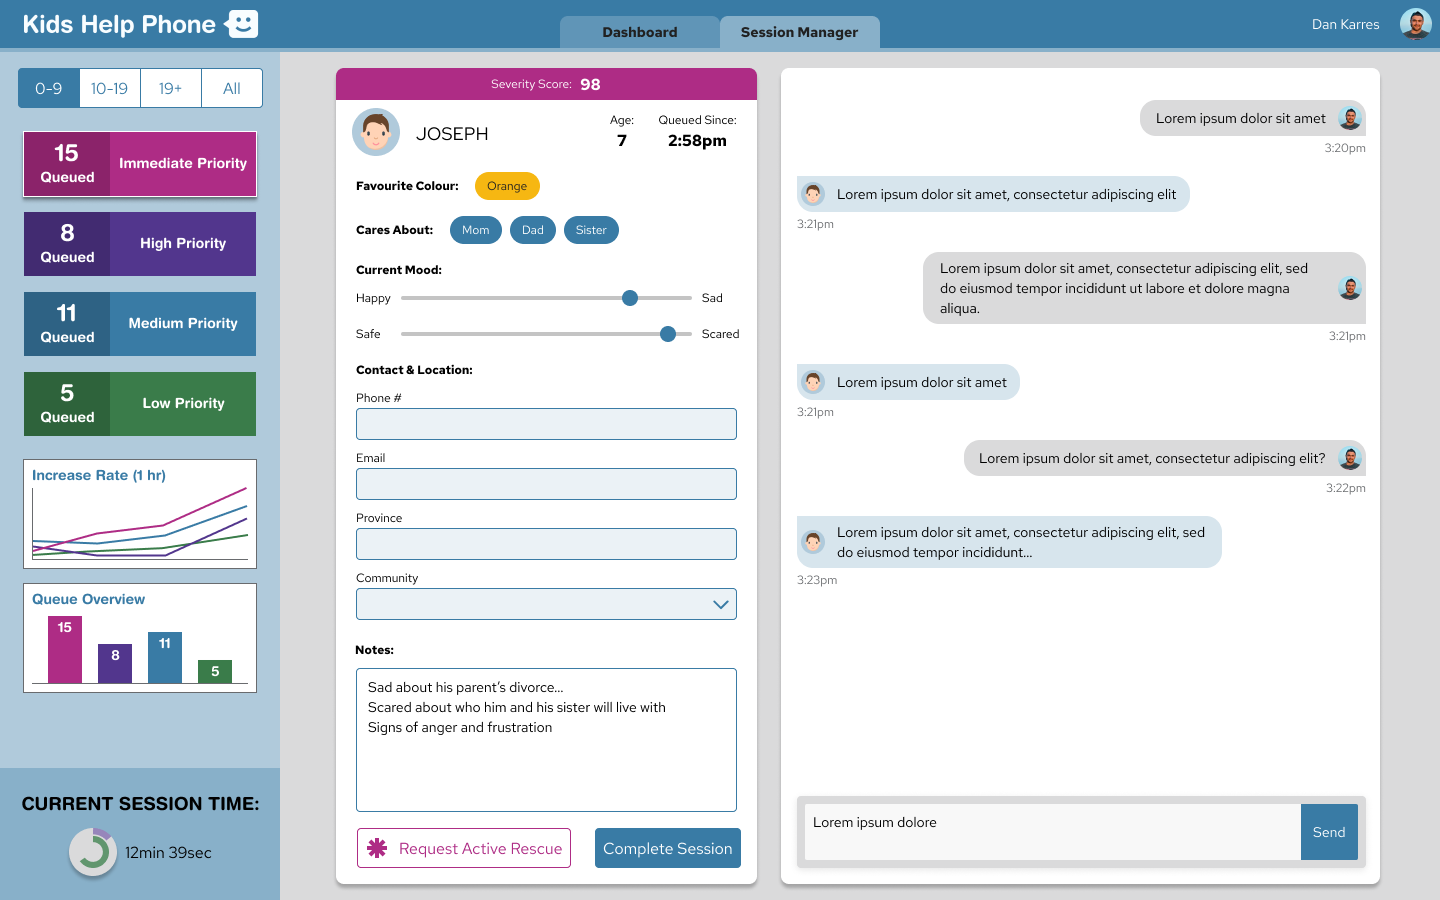Click the chat message input box
The height and width of the screenshot is (900, 1440).
click(1052, 832)
